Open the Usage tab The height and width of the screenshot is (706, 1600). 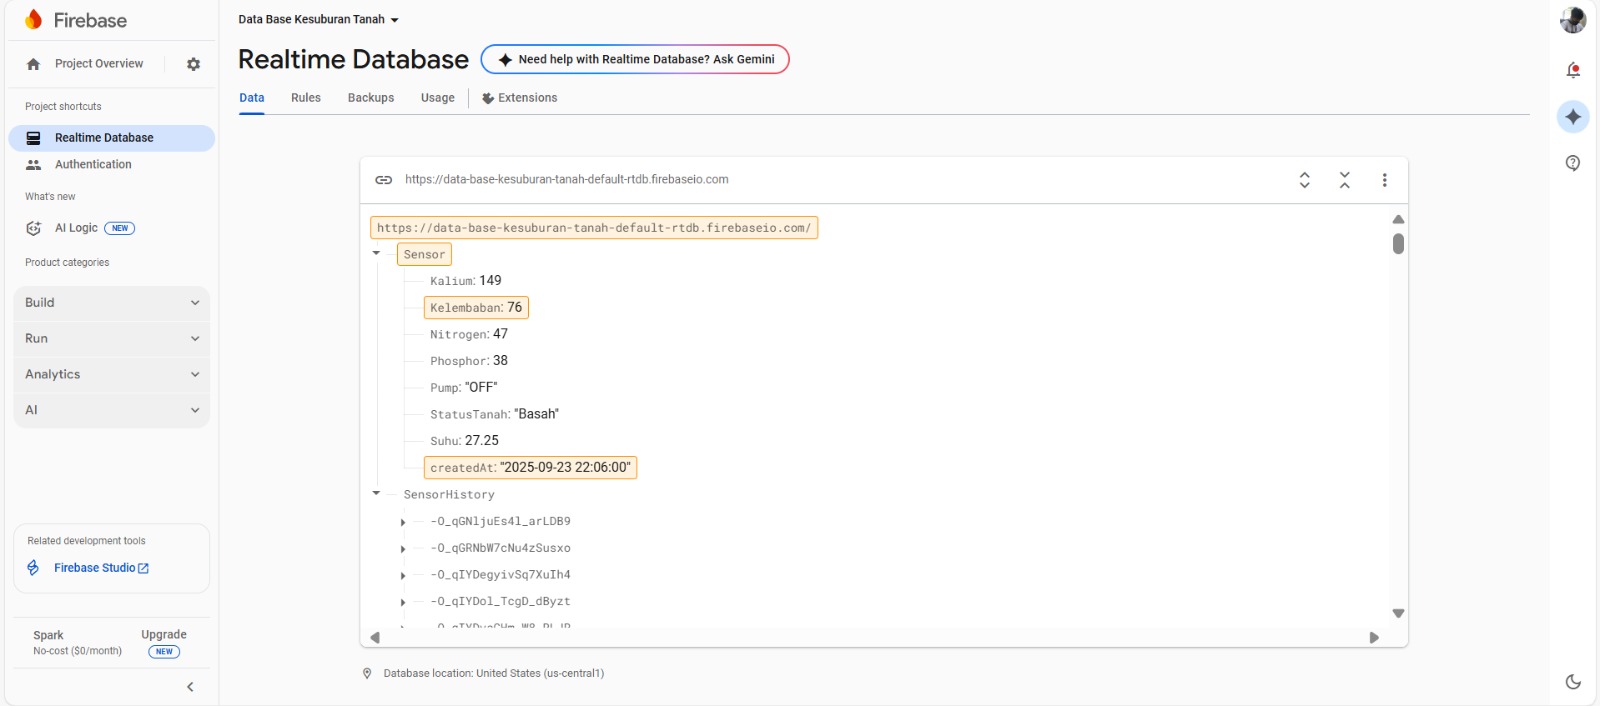[x=437, y=98]
